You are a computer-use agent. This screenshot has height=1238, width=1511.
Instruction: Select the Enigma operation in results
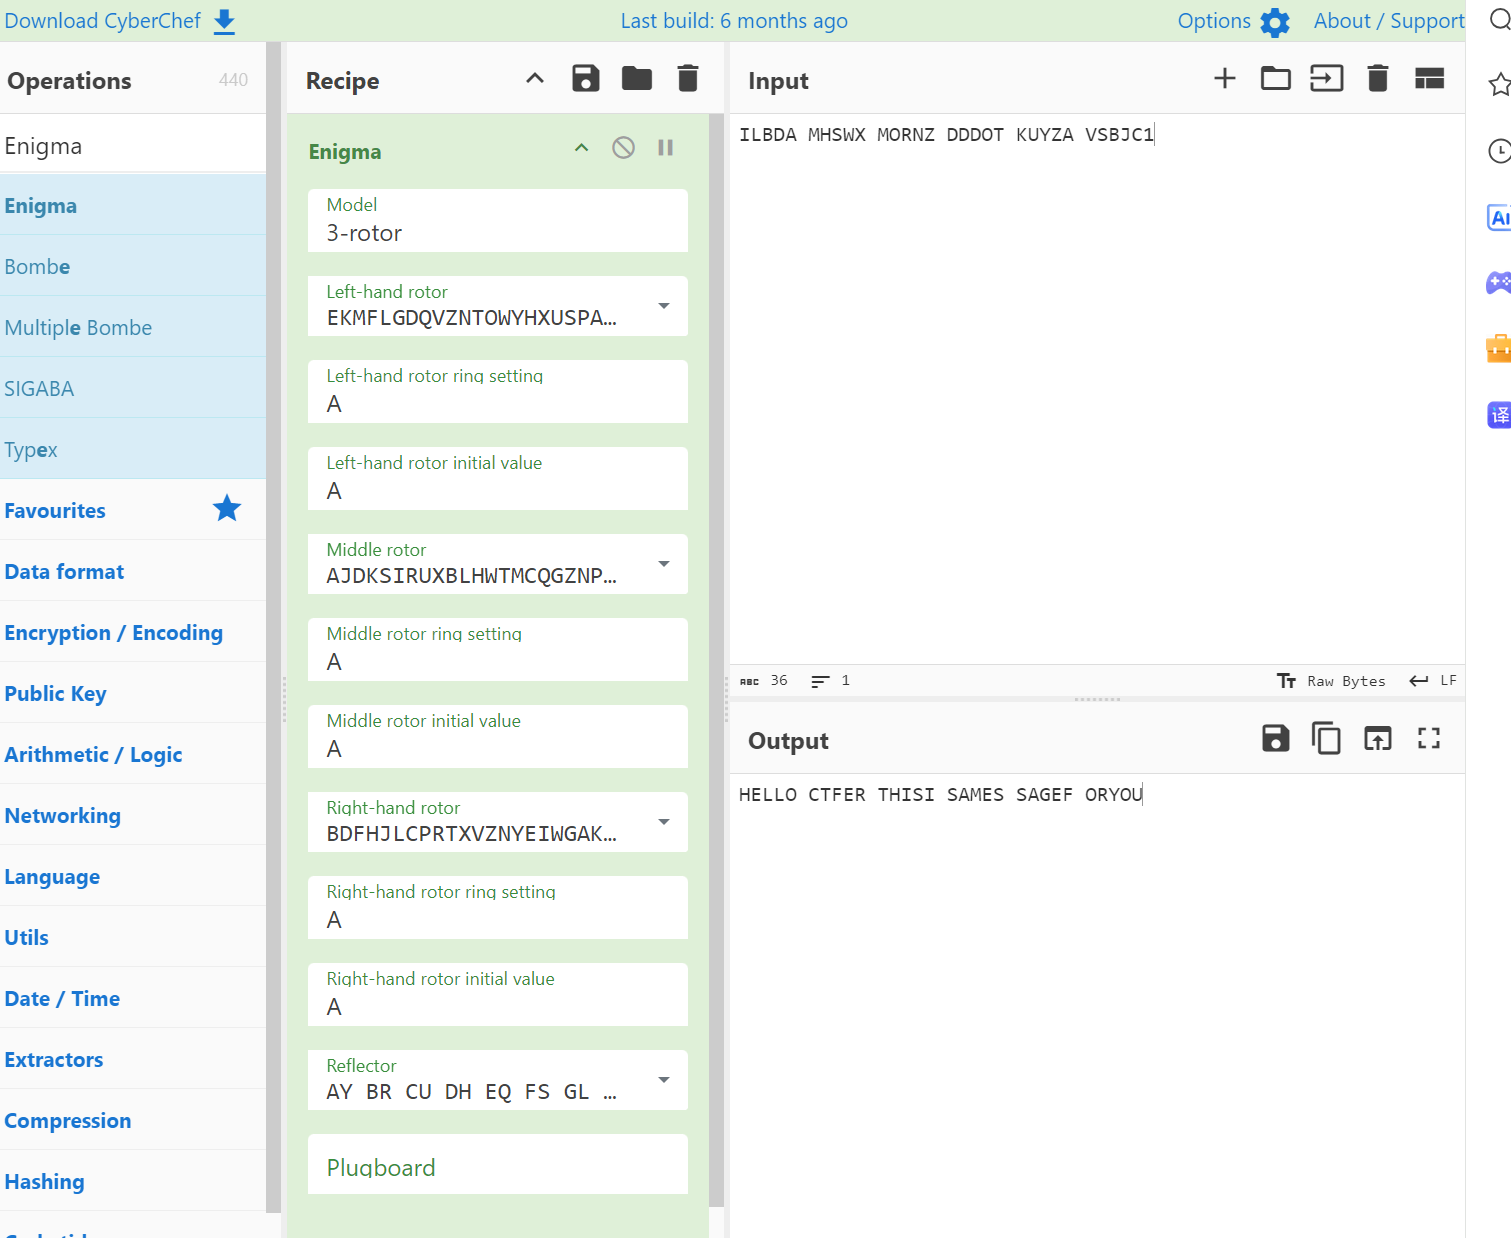click(133, 205)
